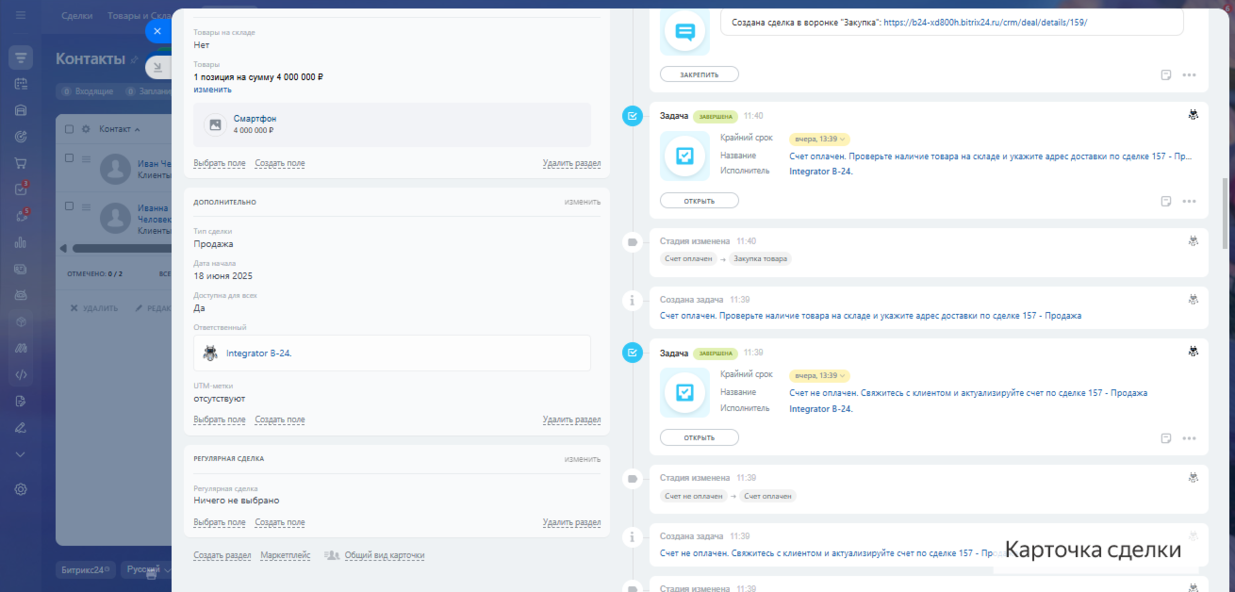Click the ЗАКРЕПИТЬ button on the comment

(x=699, y=74)
